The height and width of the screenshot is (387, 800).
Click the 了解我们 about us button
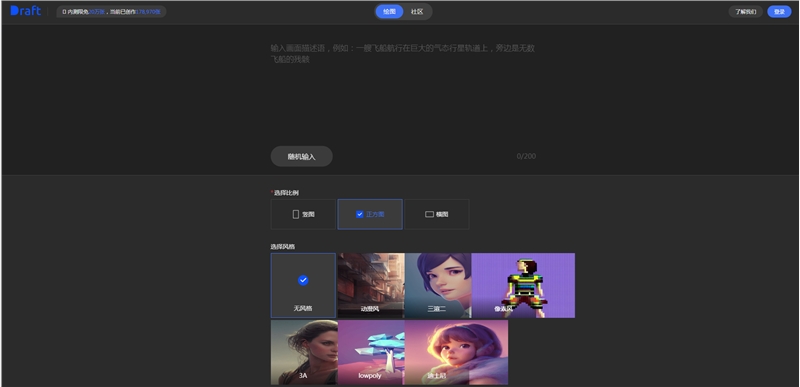[745, 12]
